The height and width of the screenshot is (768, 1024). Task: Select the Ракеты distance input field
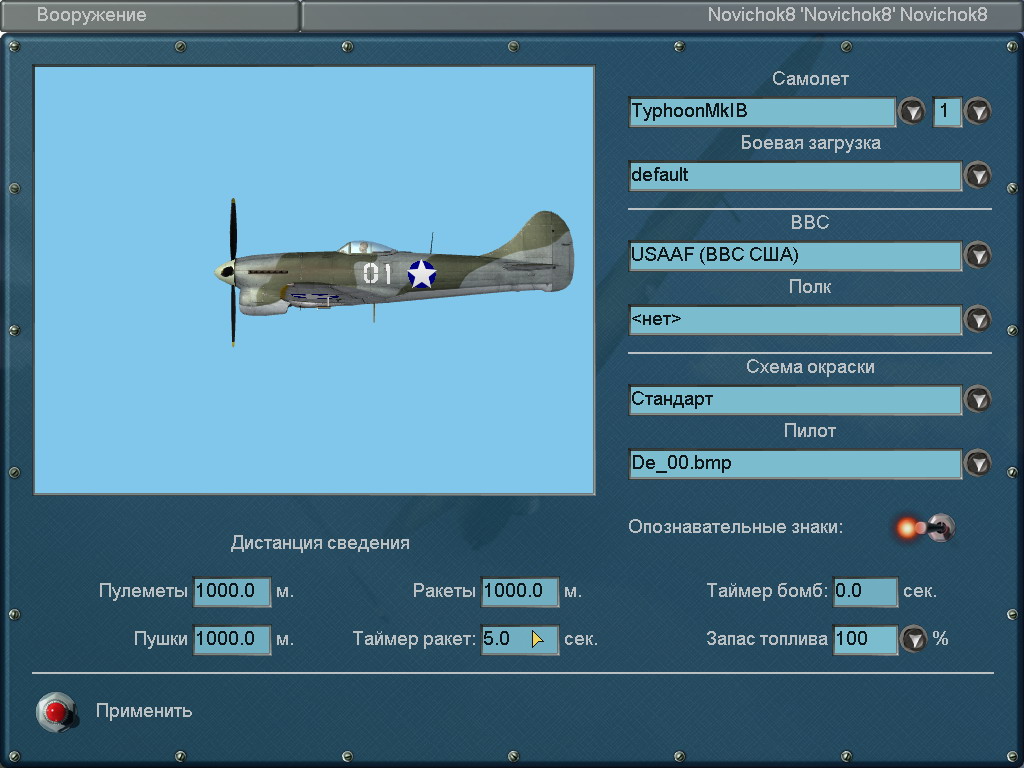[x=519, y=591]
